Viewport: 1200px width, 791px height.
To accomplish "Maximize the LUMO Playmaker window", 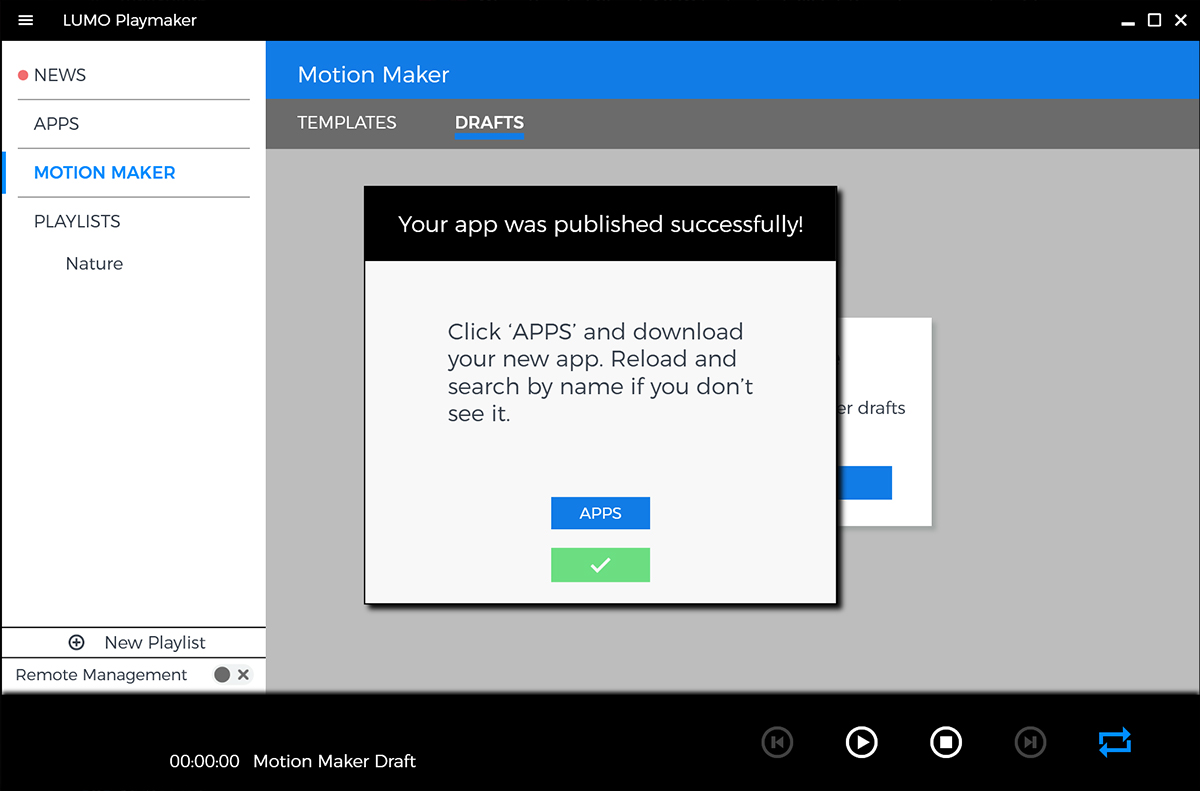I will click(x=1154, y=20).
